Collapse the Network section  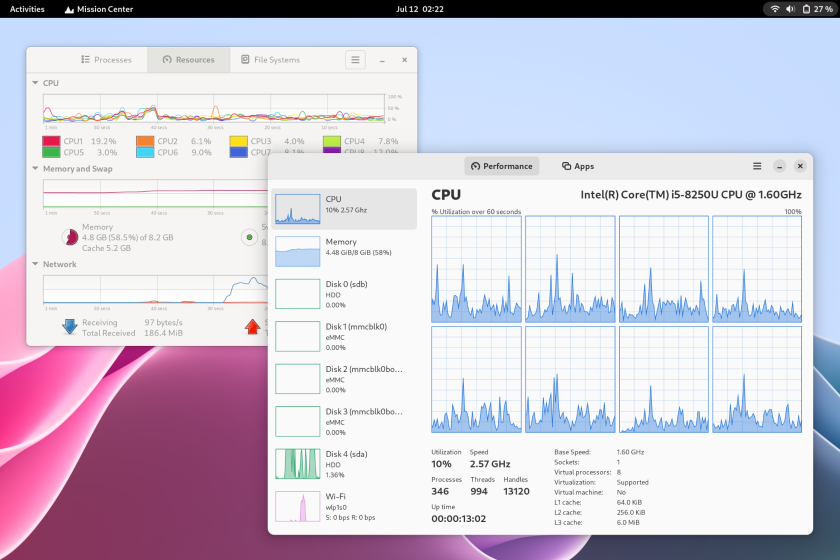36,264
